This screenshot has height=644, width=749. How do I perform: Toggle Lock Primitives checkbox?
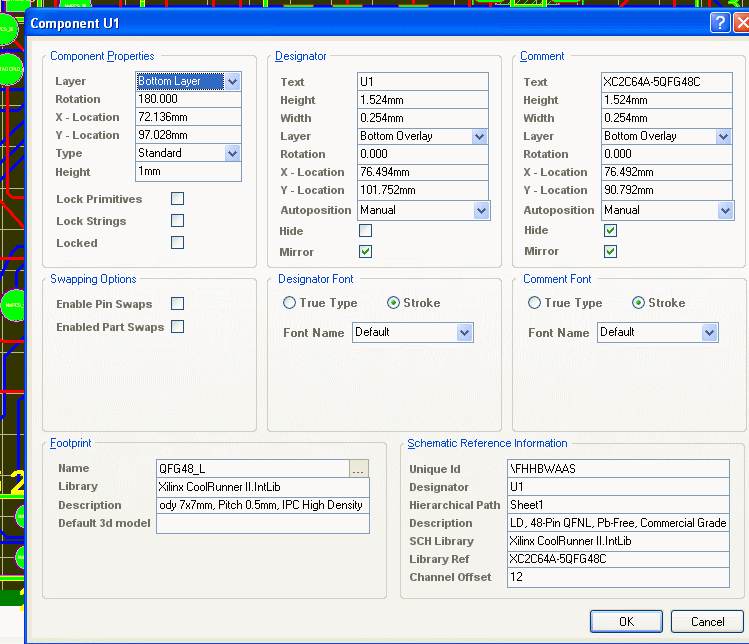pyautogui.click(x=177, y=199)
